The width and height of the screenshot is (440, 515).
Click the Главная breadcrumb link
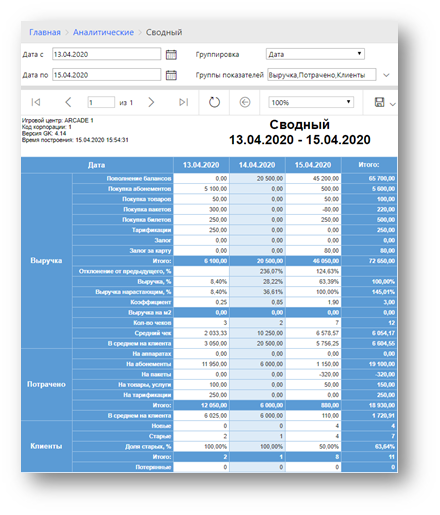pyautogui.click(x=45, y=32)
